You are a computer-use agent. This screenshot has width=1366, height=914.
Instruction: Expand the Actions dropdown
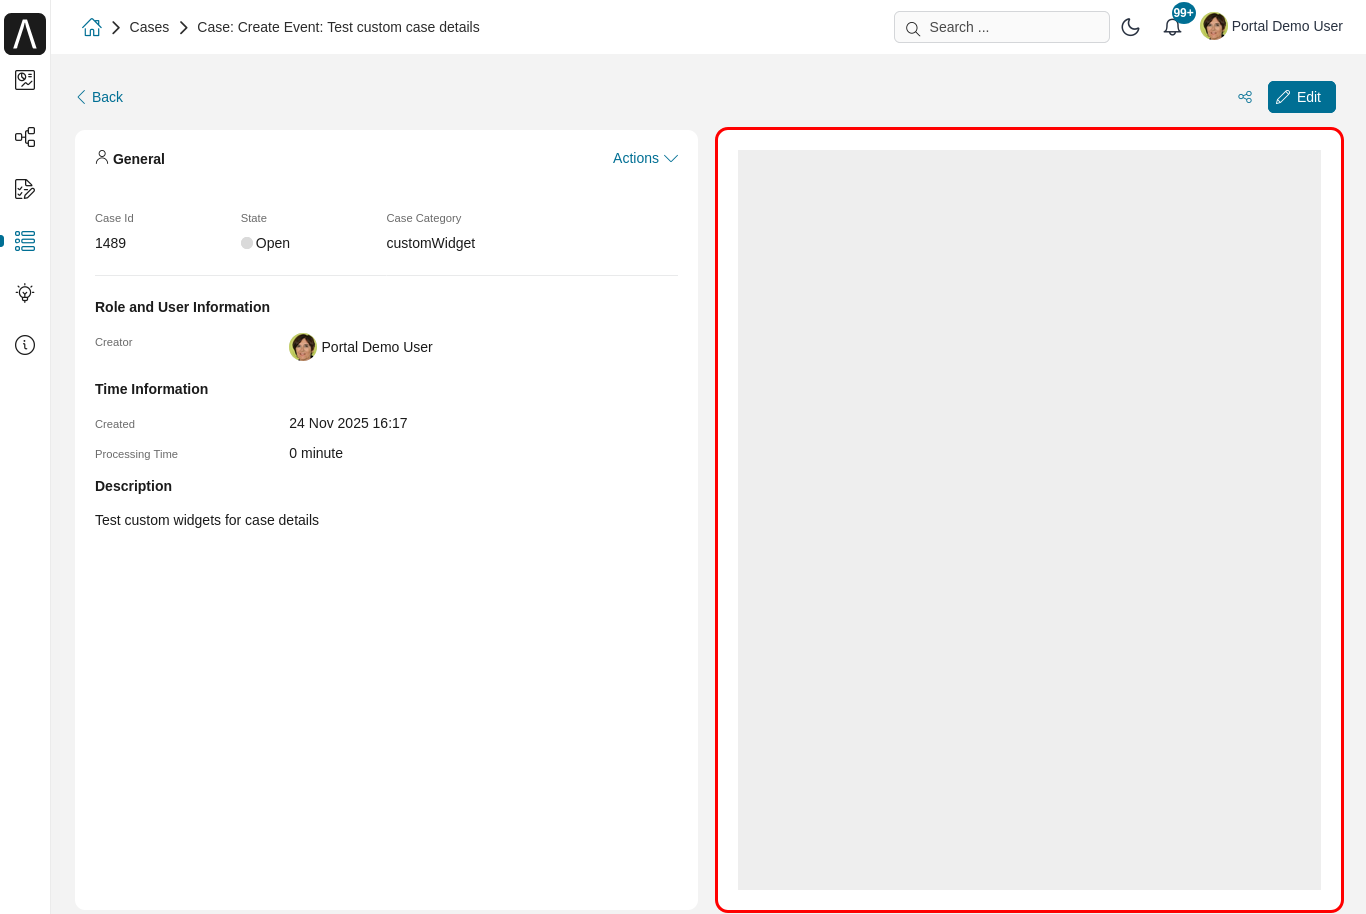click(637, 158)
